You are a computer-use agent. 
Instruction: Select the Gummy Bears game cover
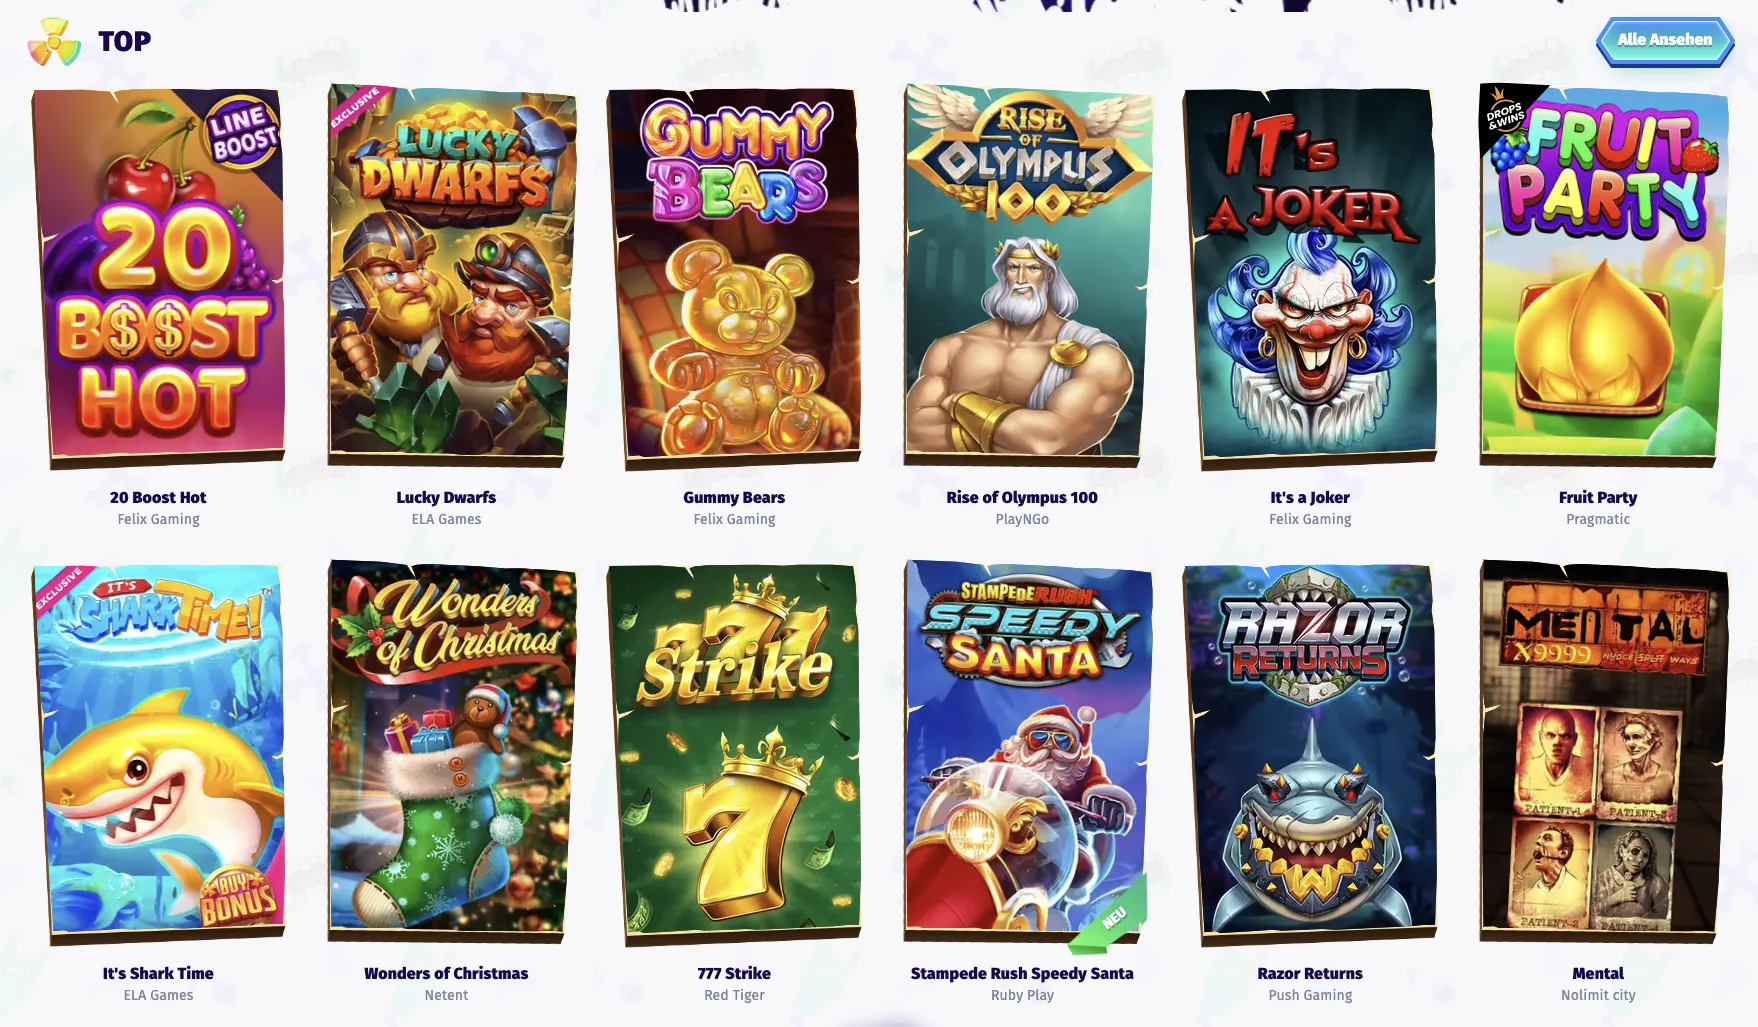tap(734, 277)
